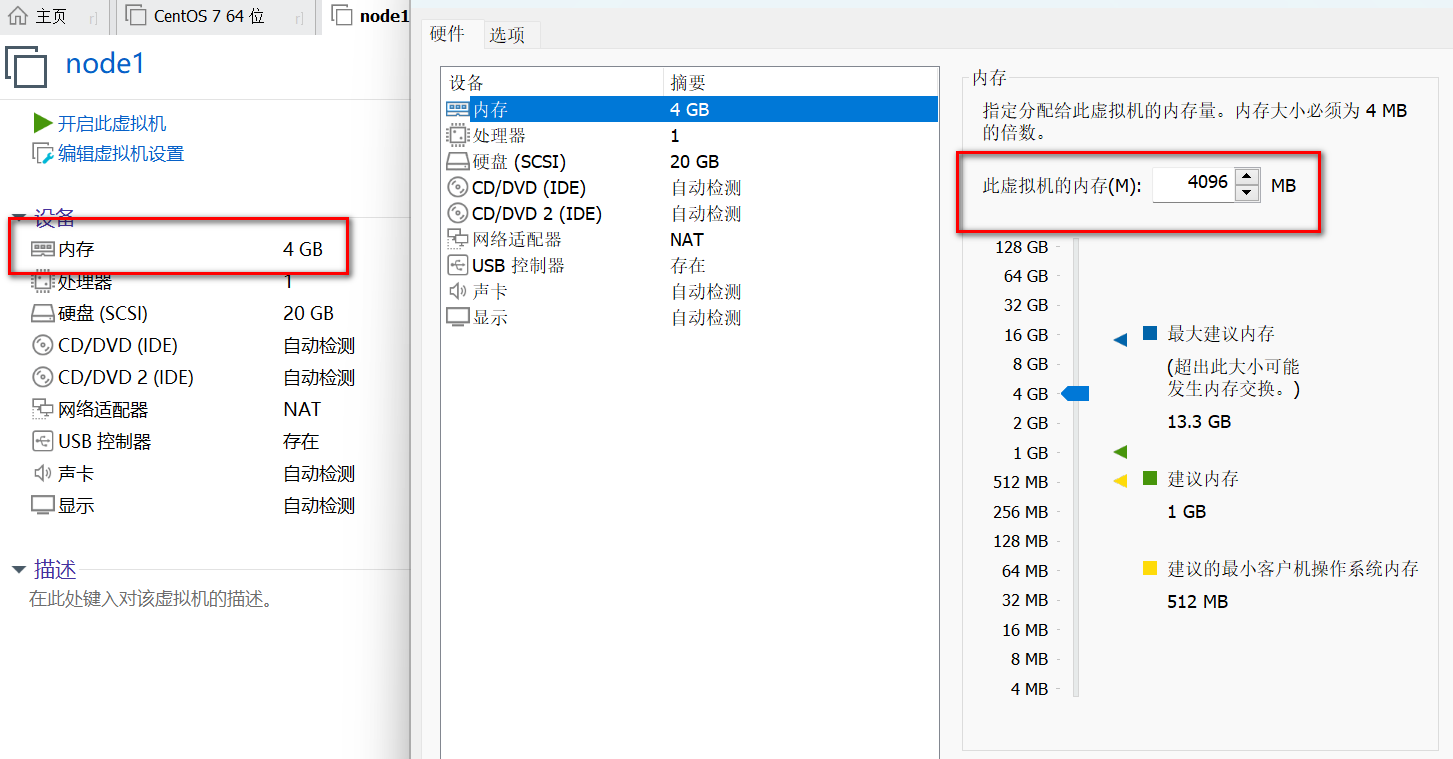This screenshot has height=759, width=1453.
Task: Click the 网络适配器 icon in hardware dialog list
Action: point(457,239)
